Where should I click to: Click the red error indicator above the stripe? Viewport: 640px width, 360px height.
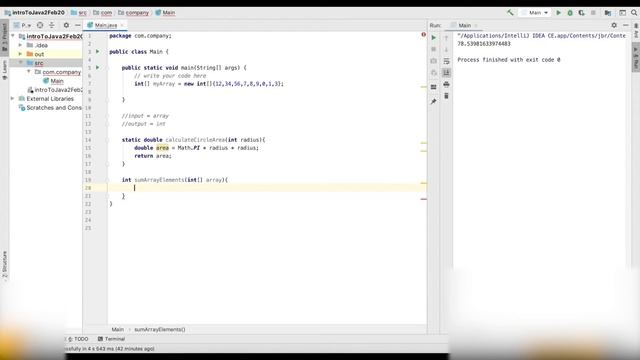point(424,35)
